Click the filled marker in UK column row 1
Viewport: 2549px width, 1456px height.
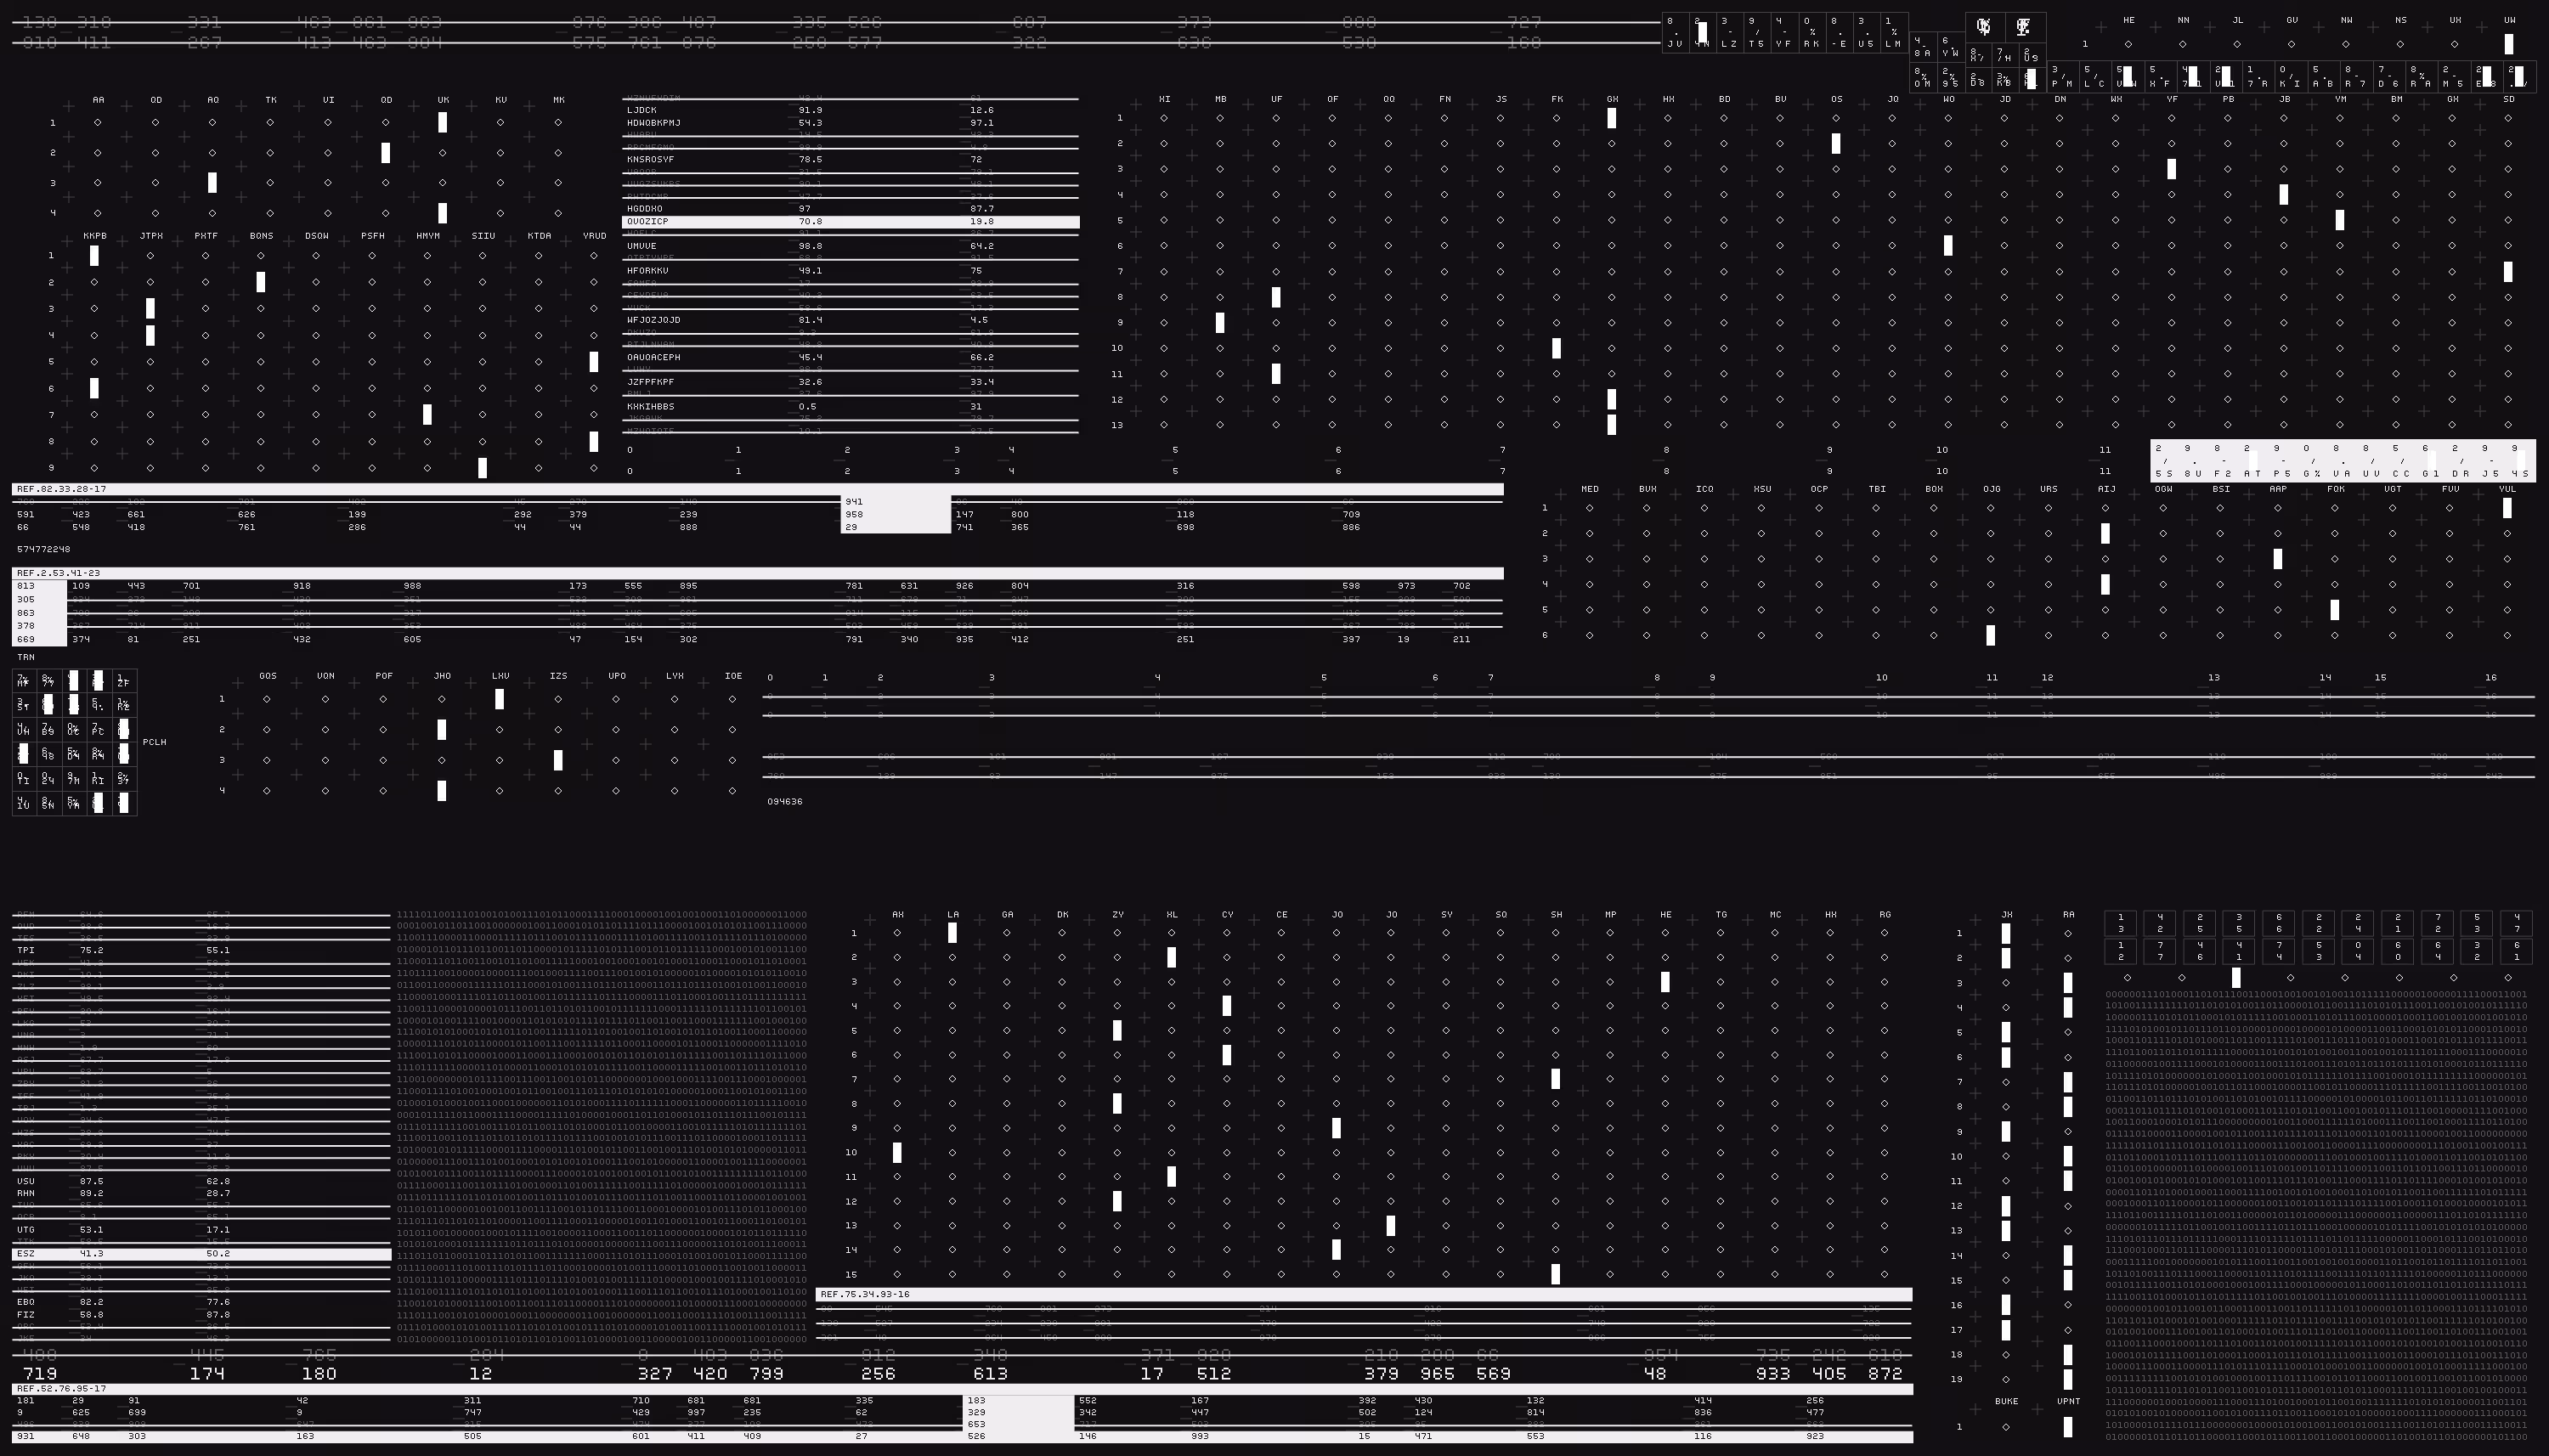click(x=442, y=123)
